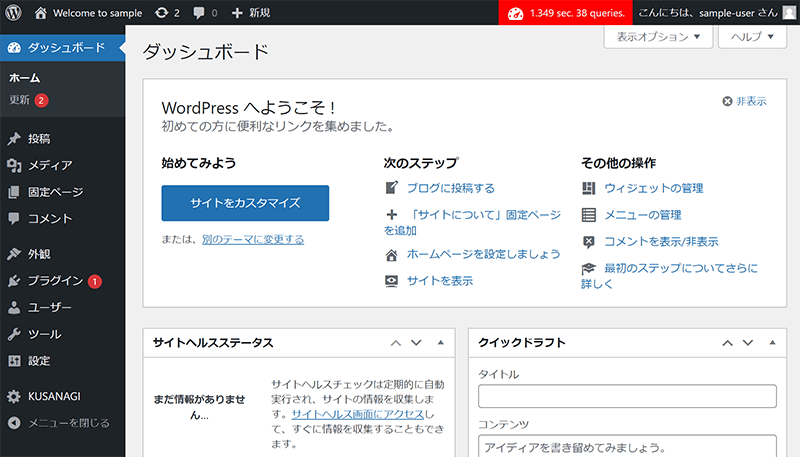Open the ブログに投稿する link
This screenshot has width=800, height=457.
(x=450, y=188)
